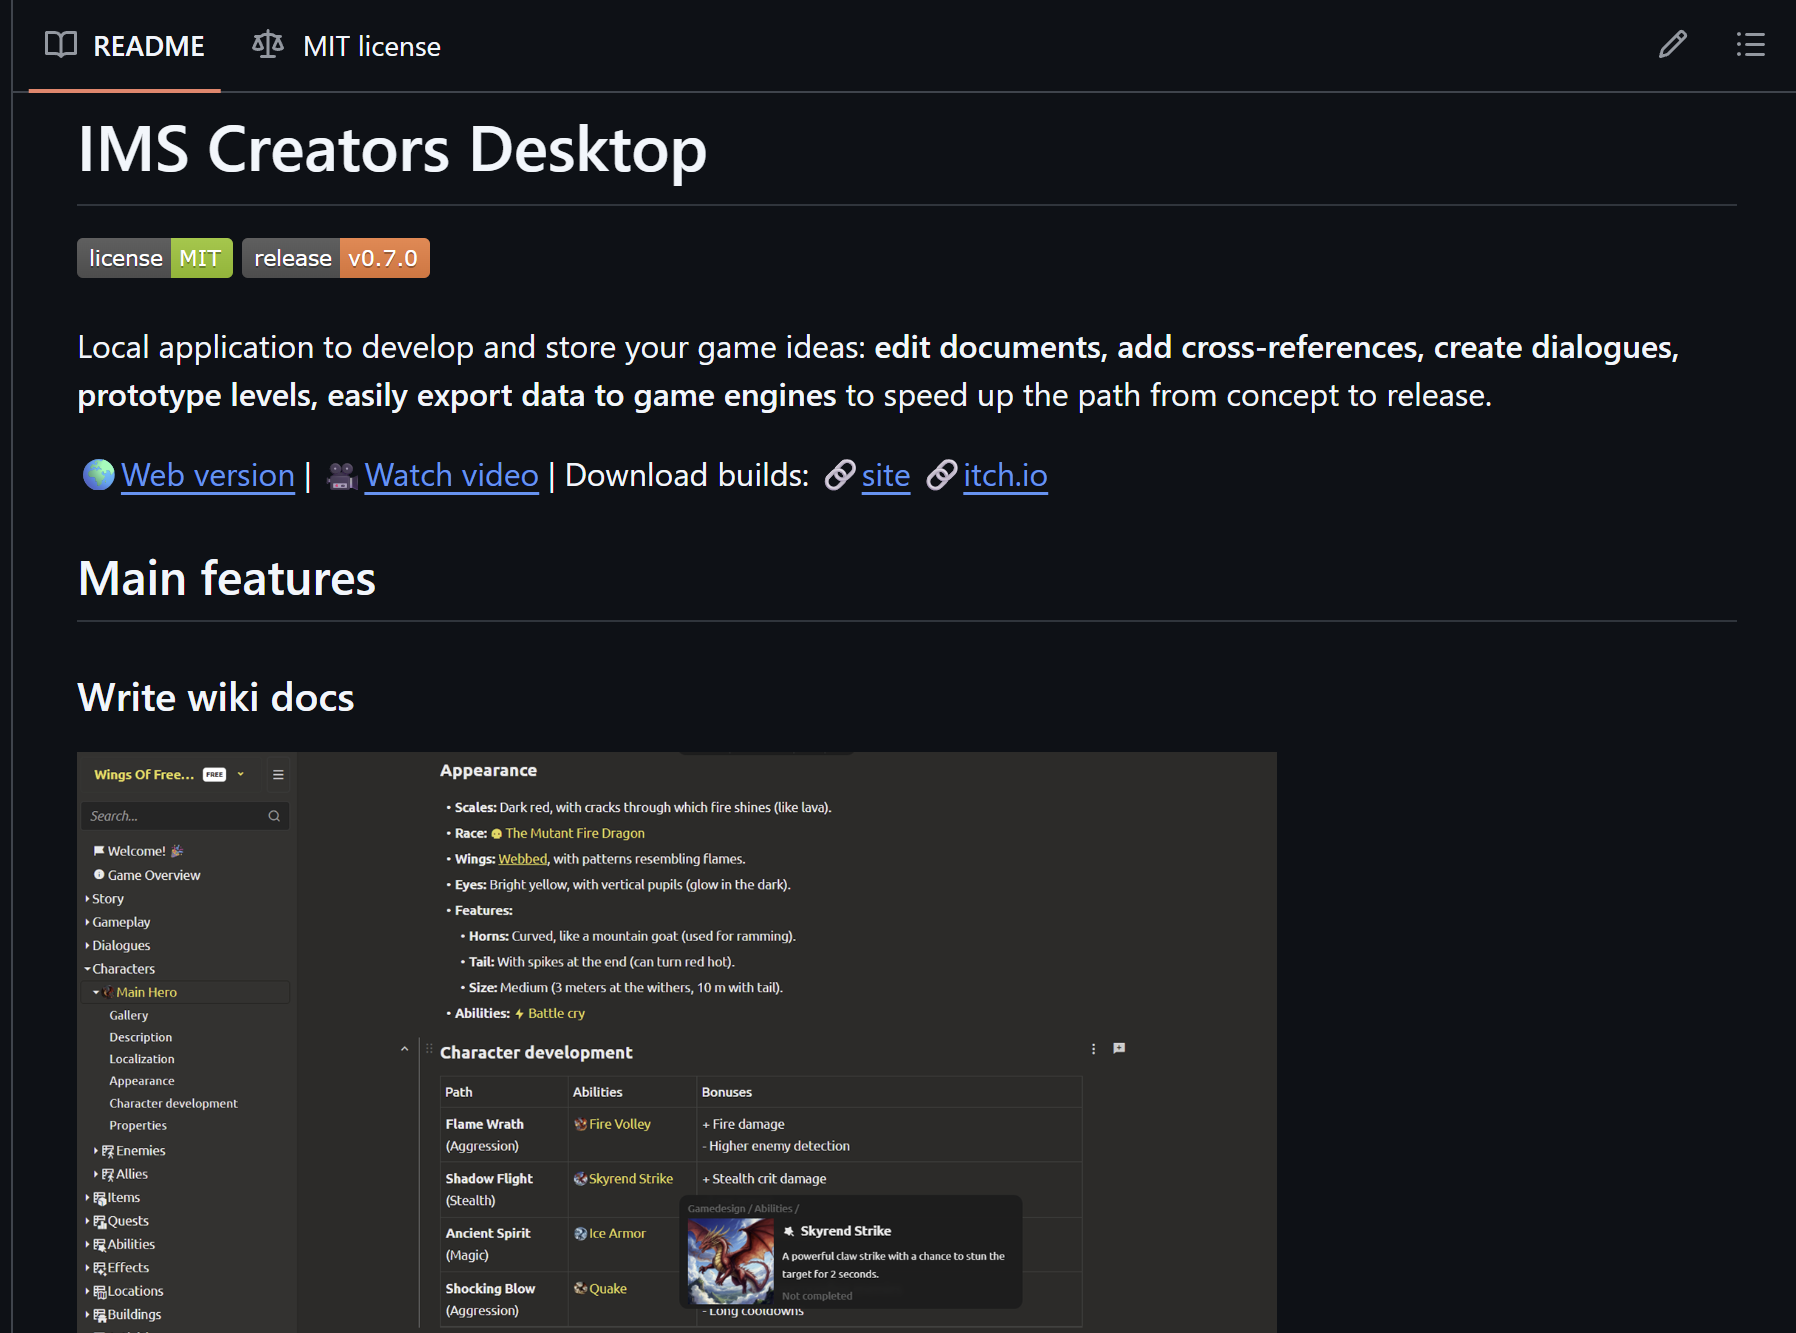The height and width of the screenshot is (1333, 1796).
Task: Click the search magnifier icon in sidebar
Action: (274, 816)
